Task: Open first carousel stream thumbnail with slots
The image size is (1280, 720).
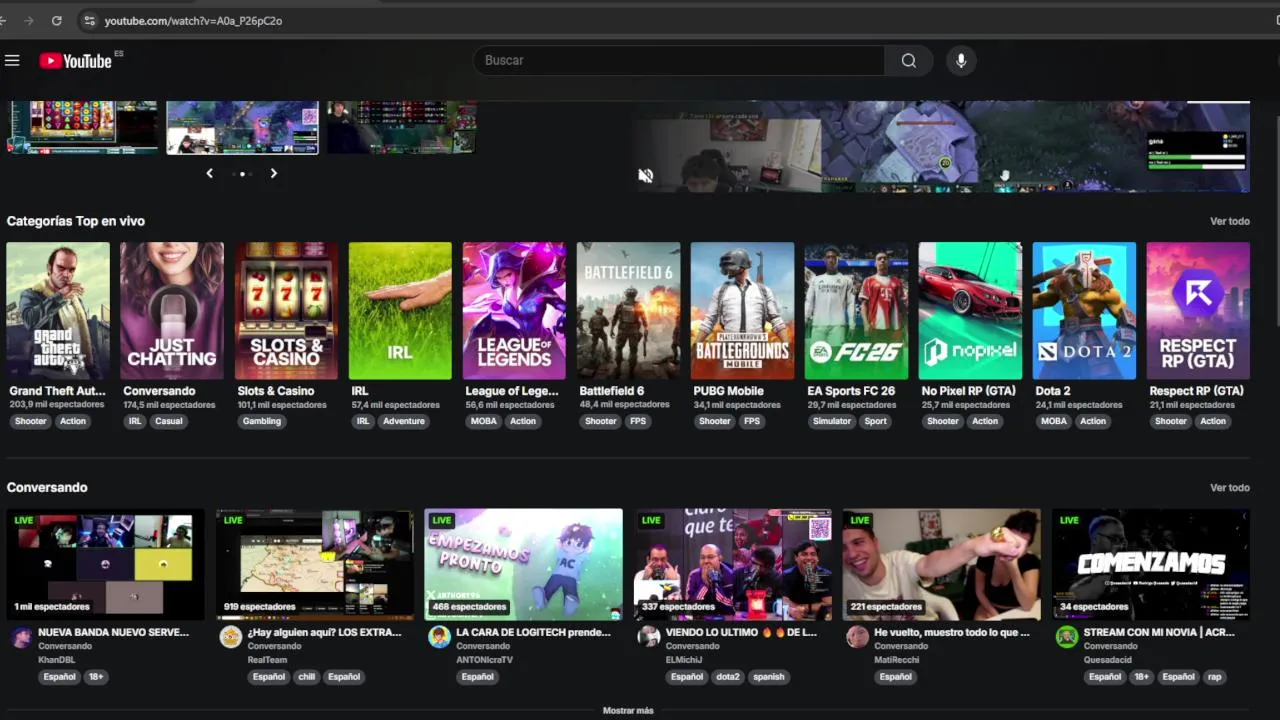Action: coord(82,127)
